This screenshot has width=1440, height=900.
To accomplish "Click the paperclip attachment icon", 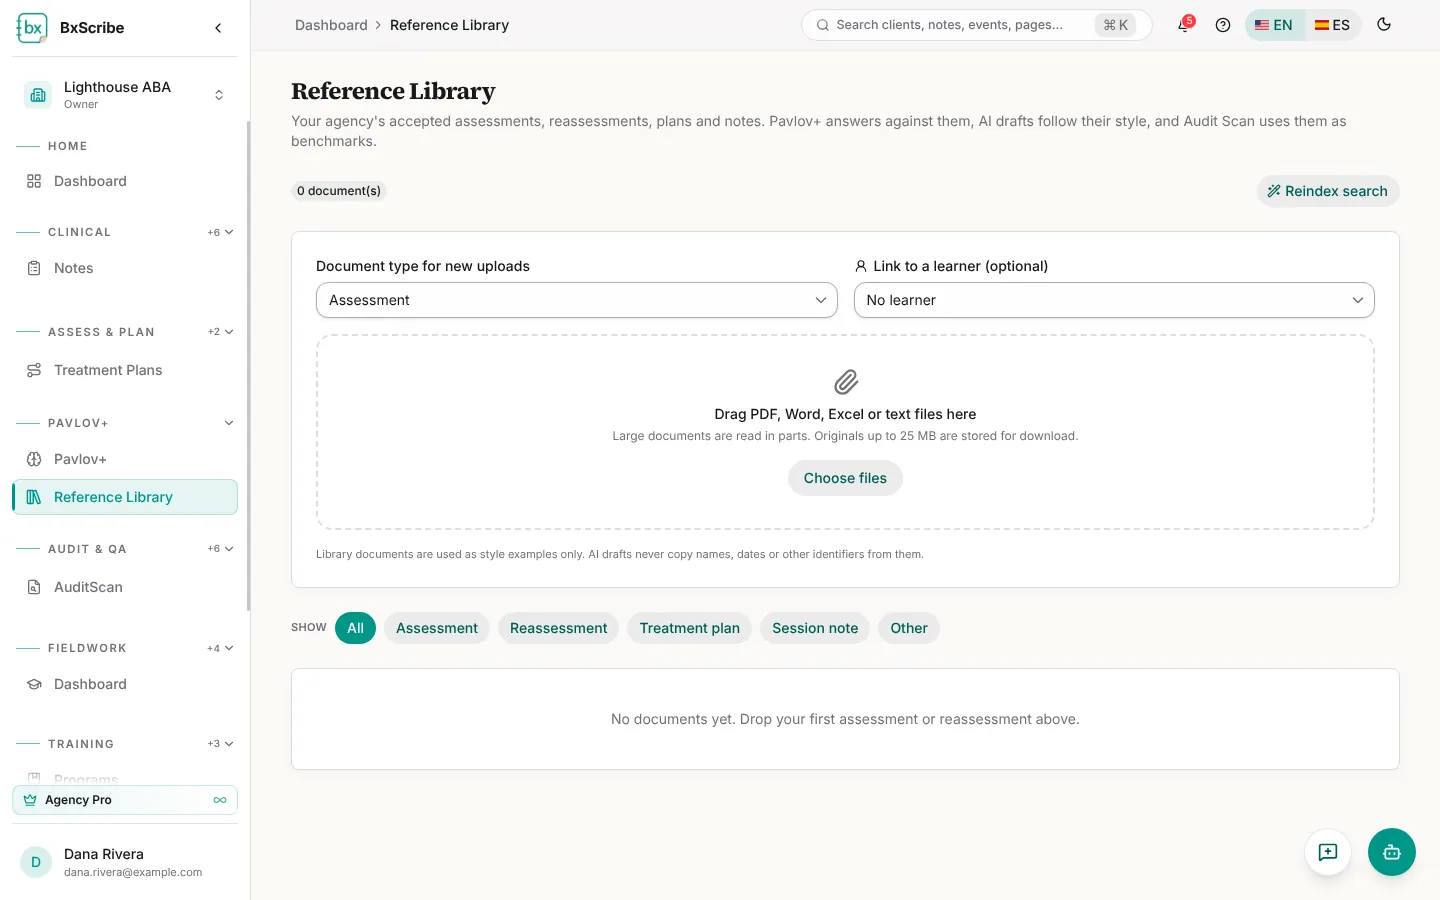I will (846, 382).
